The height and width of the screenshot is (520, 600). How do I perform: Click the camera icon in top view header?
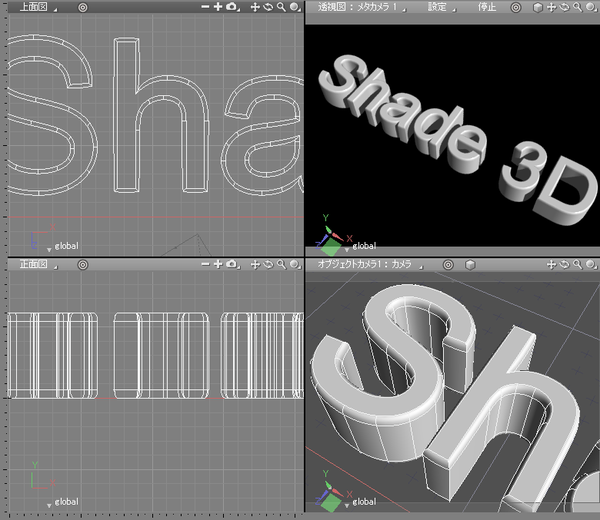coord(231,7)
